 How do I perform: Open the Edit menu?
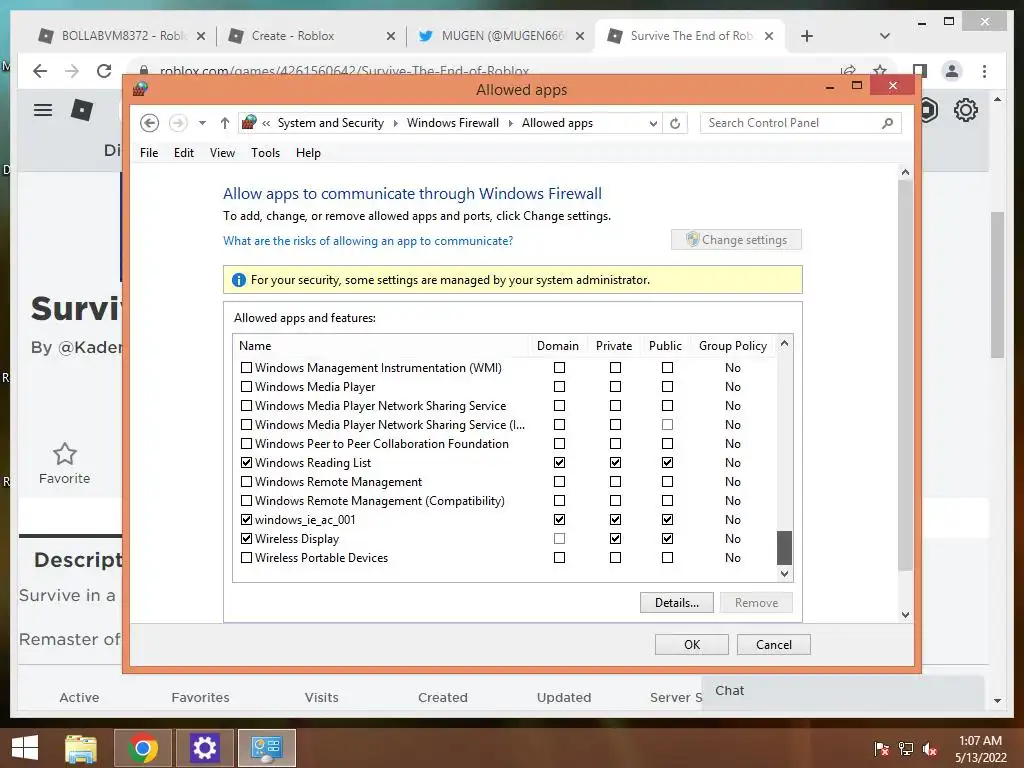184,153
